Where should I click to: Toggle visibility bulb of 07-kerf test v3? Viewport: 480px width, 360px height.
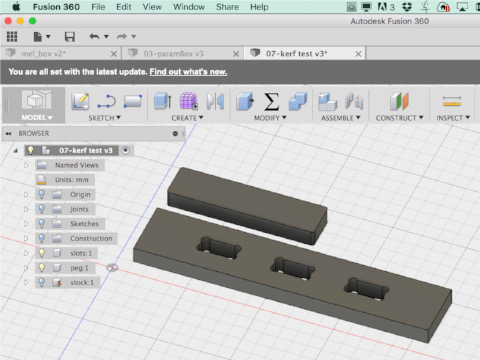pos(30,150)
